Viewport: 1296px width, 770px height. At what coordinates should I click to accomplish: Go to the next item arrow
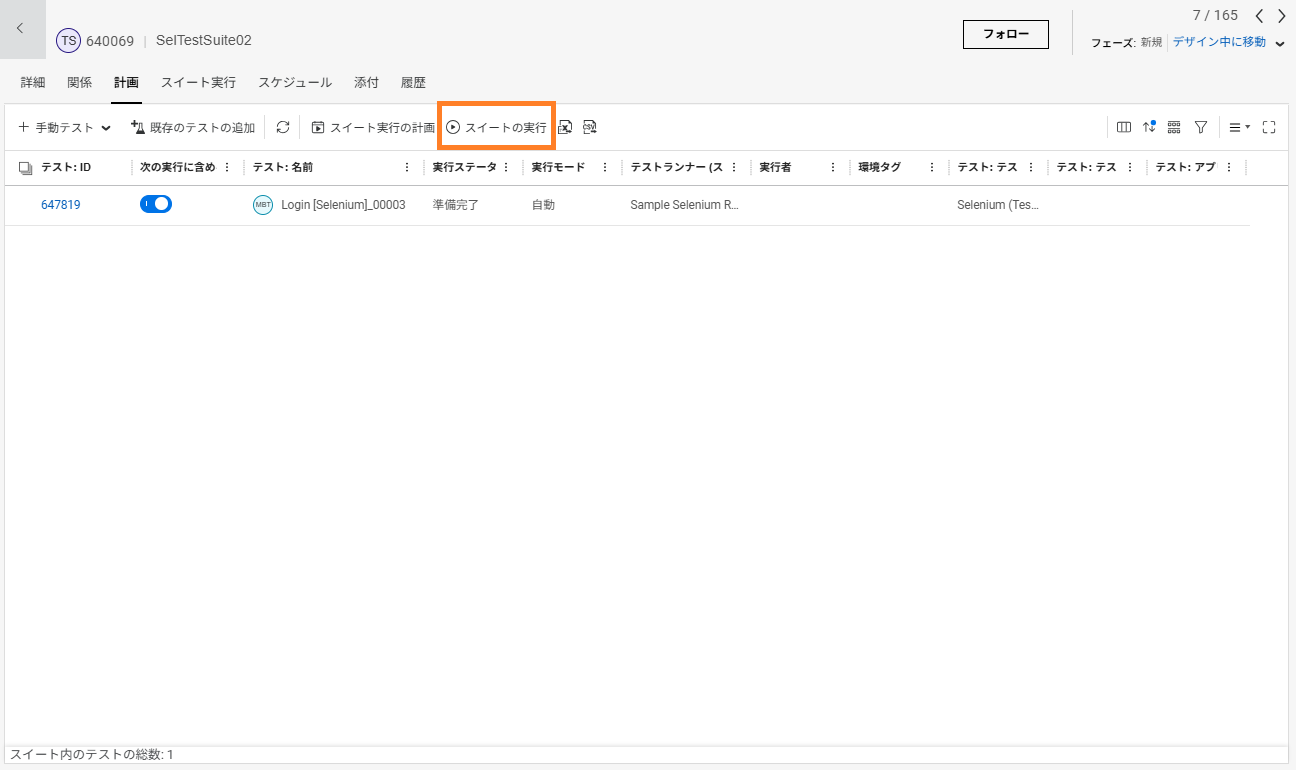click(x=1282, y=16)
